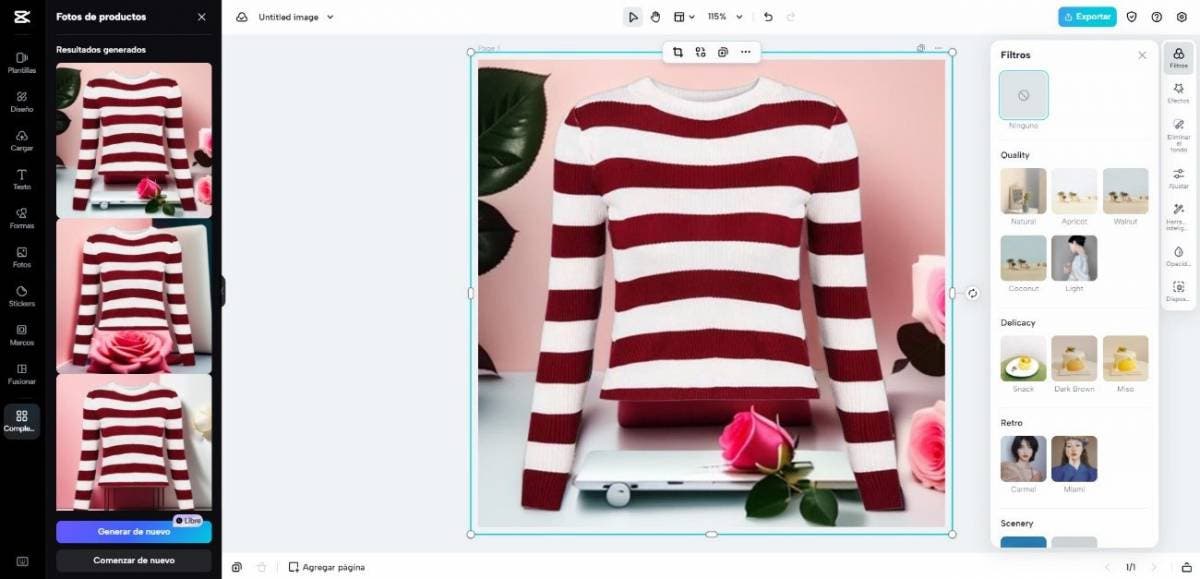
Task: Switch to the Diseño tab
Action: point(21,101)
